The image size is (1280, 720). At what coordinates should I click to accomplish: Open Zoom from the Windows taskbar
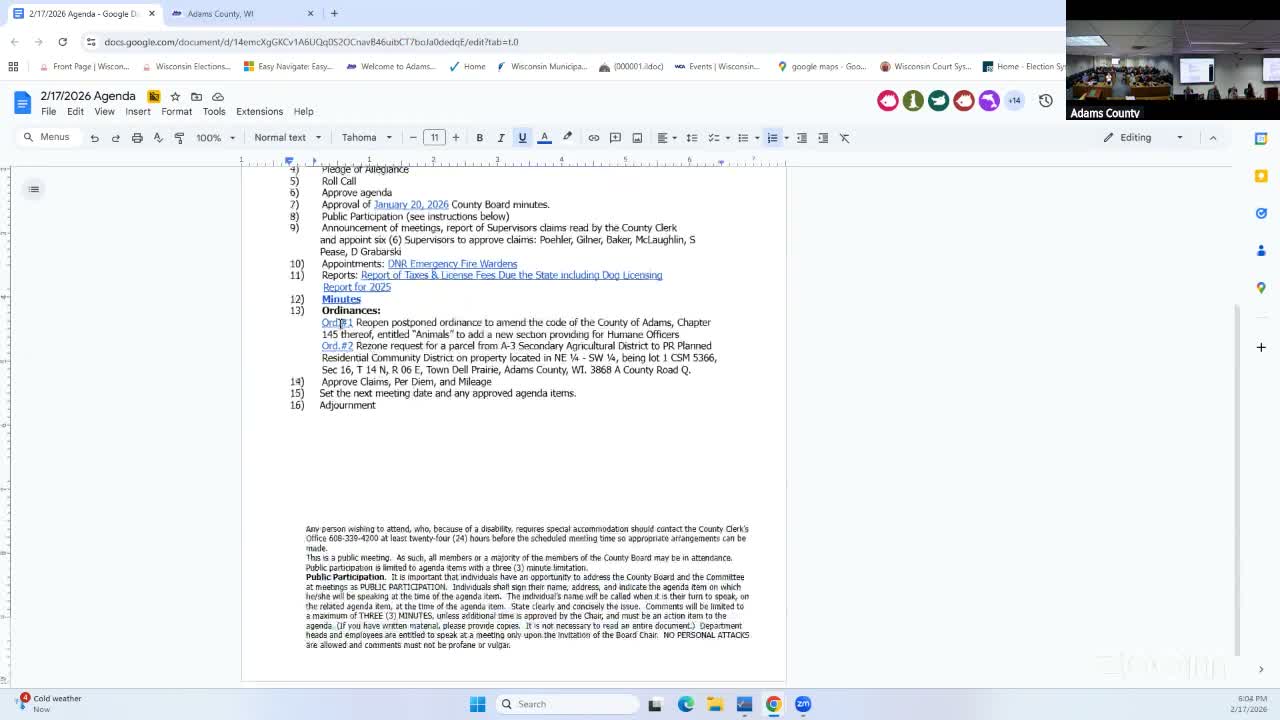[803, 704]
